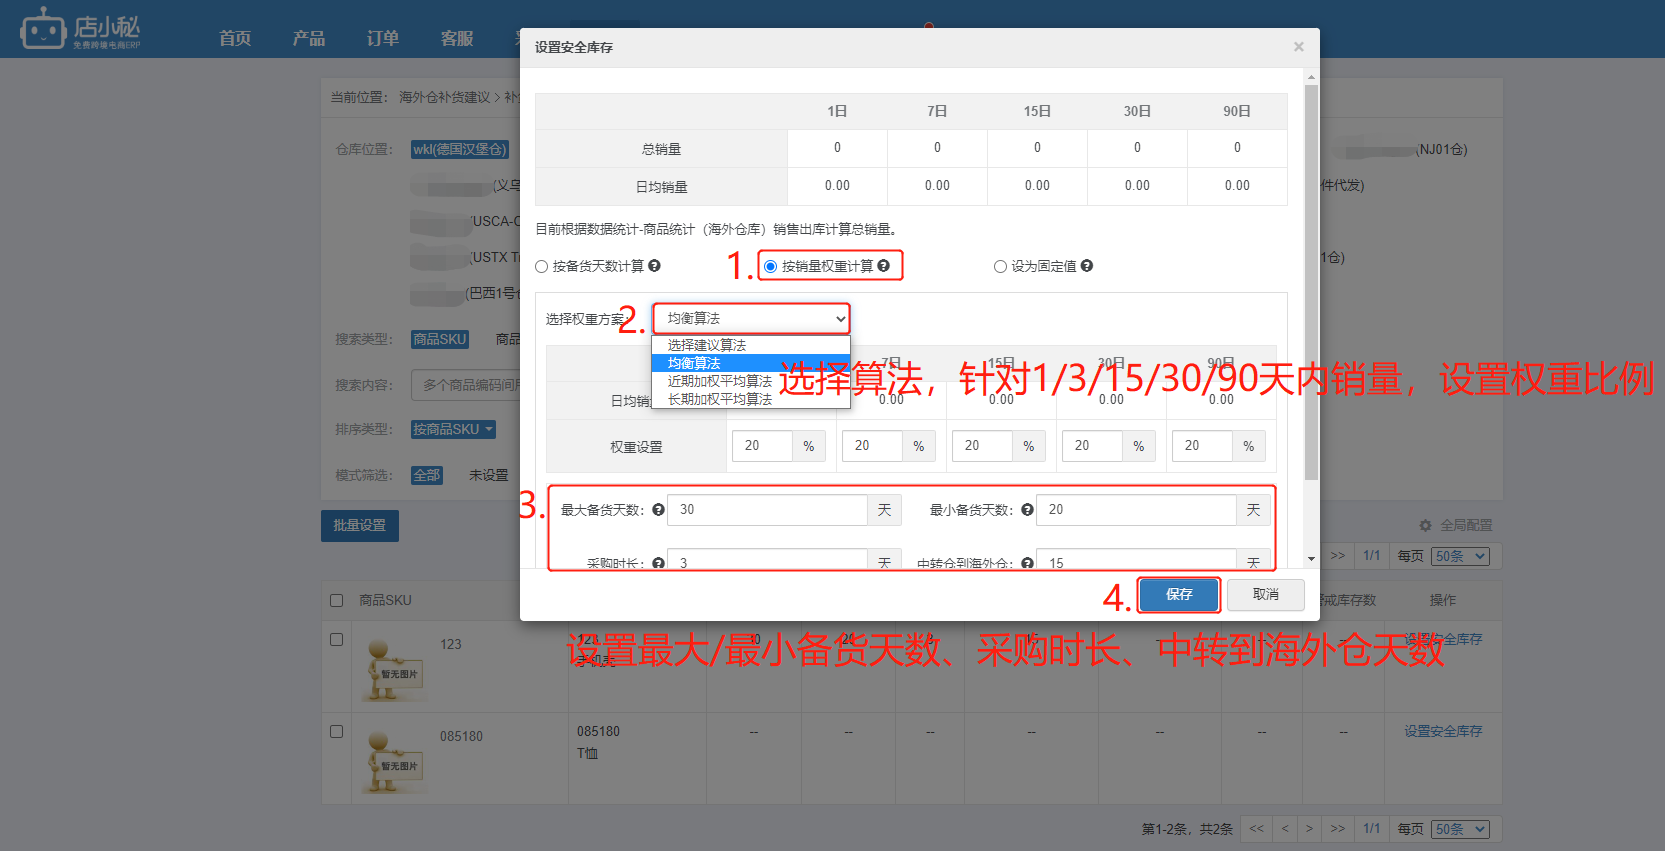Select 商品SKU search type tag
Screen dimensions: 1665x851
[x=440, y=339]
